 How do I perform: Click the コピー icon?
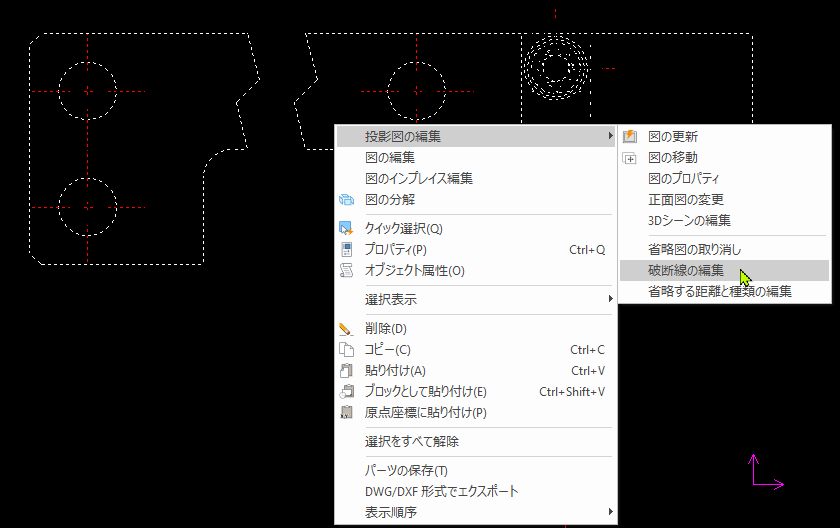pyautogui.click(x=347, y=350)
